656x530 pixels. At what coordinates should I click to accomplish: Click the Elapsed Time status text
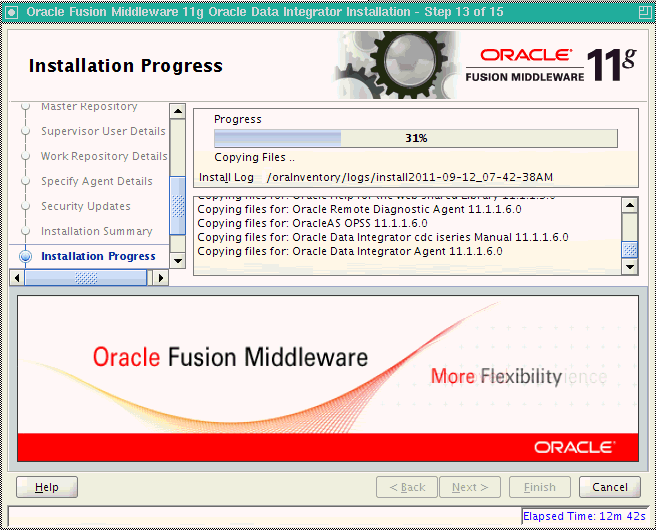point(584,517)
